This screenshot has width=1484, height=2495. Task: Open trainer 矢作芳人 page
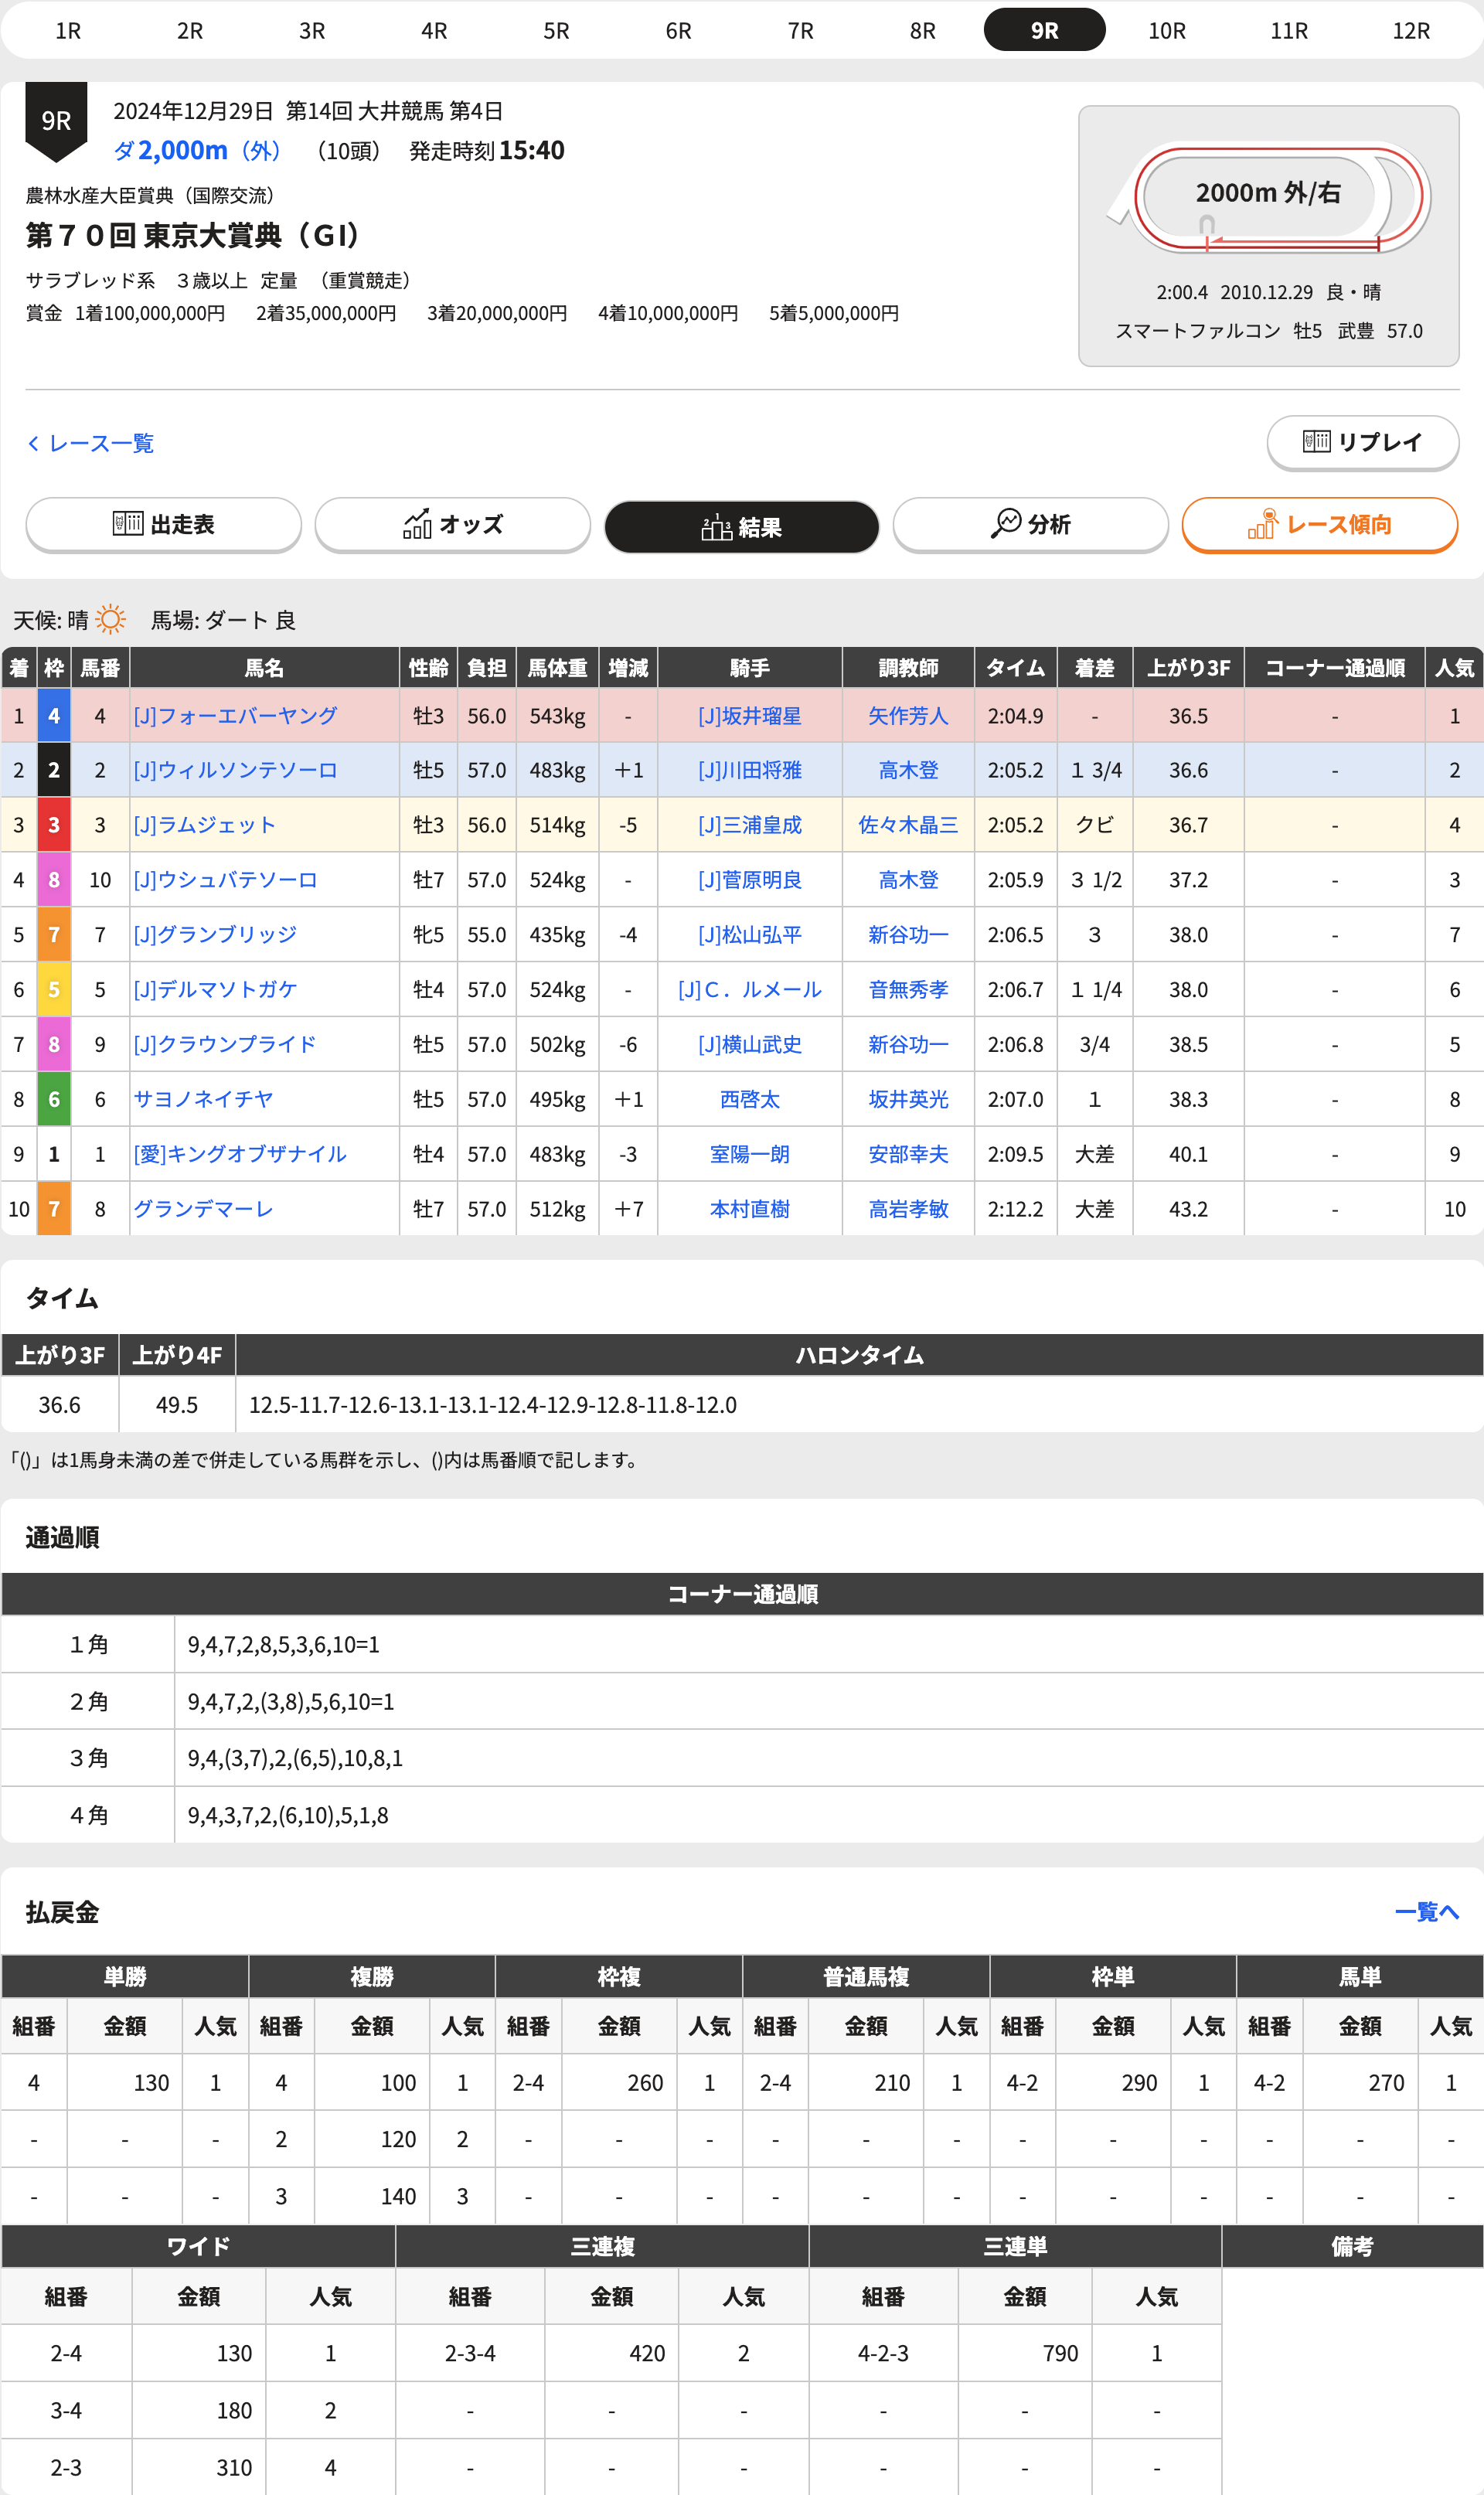pos(908,716)
